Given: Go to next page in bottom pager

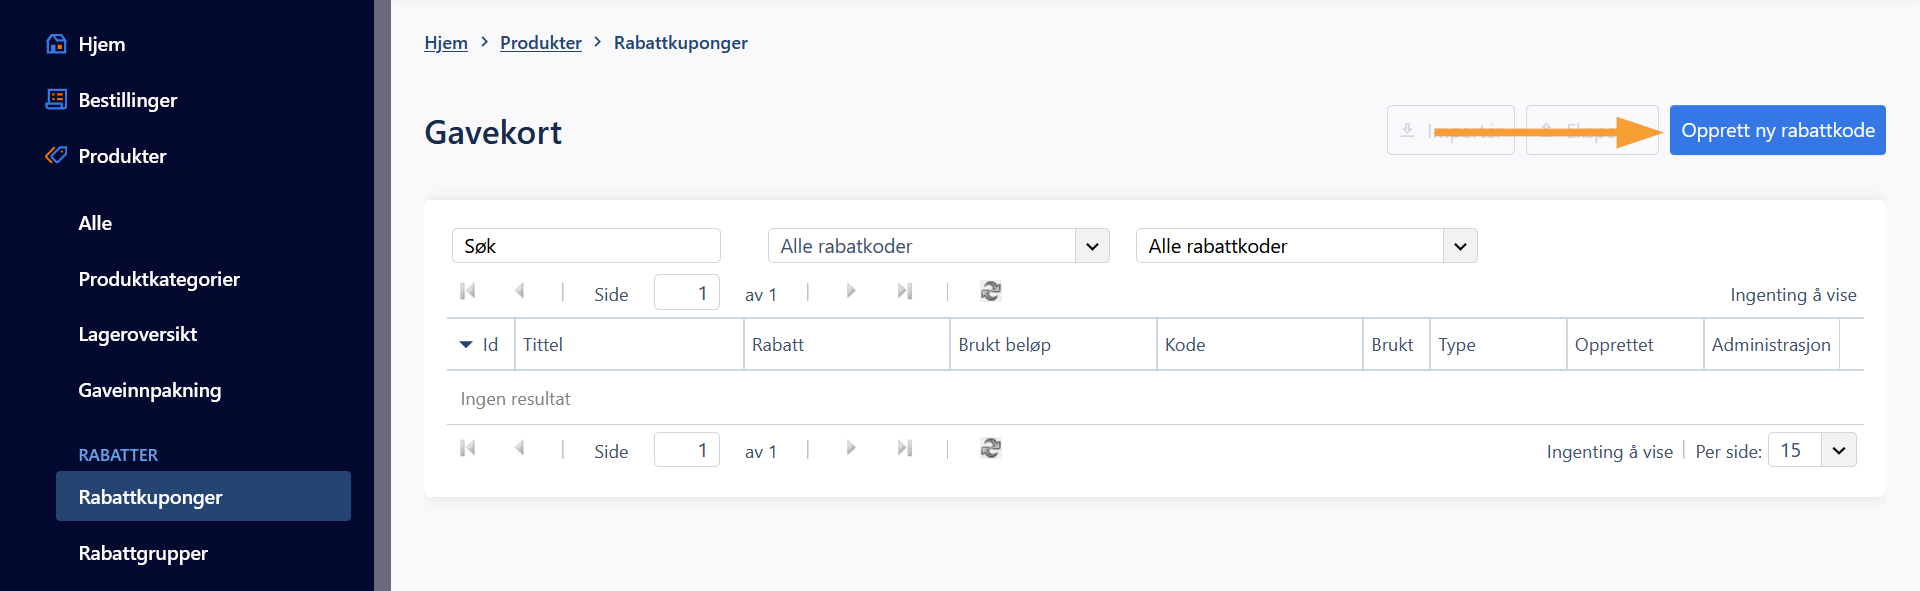Looking at the screenshot, I should click(851, 448).
